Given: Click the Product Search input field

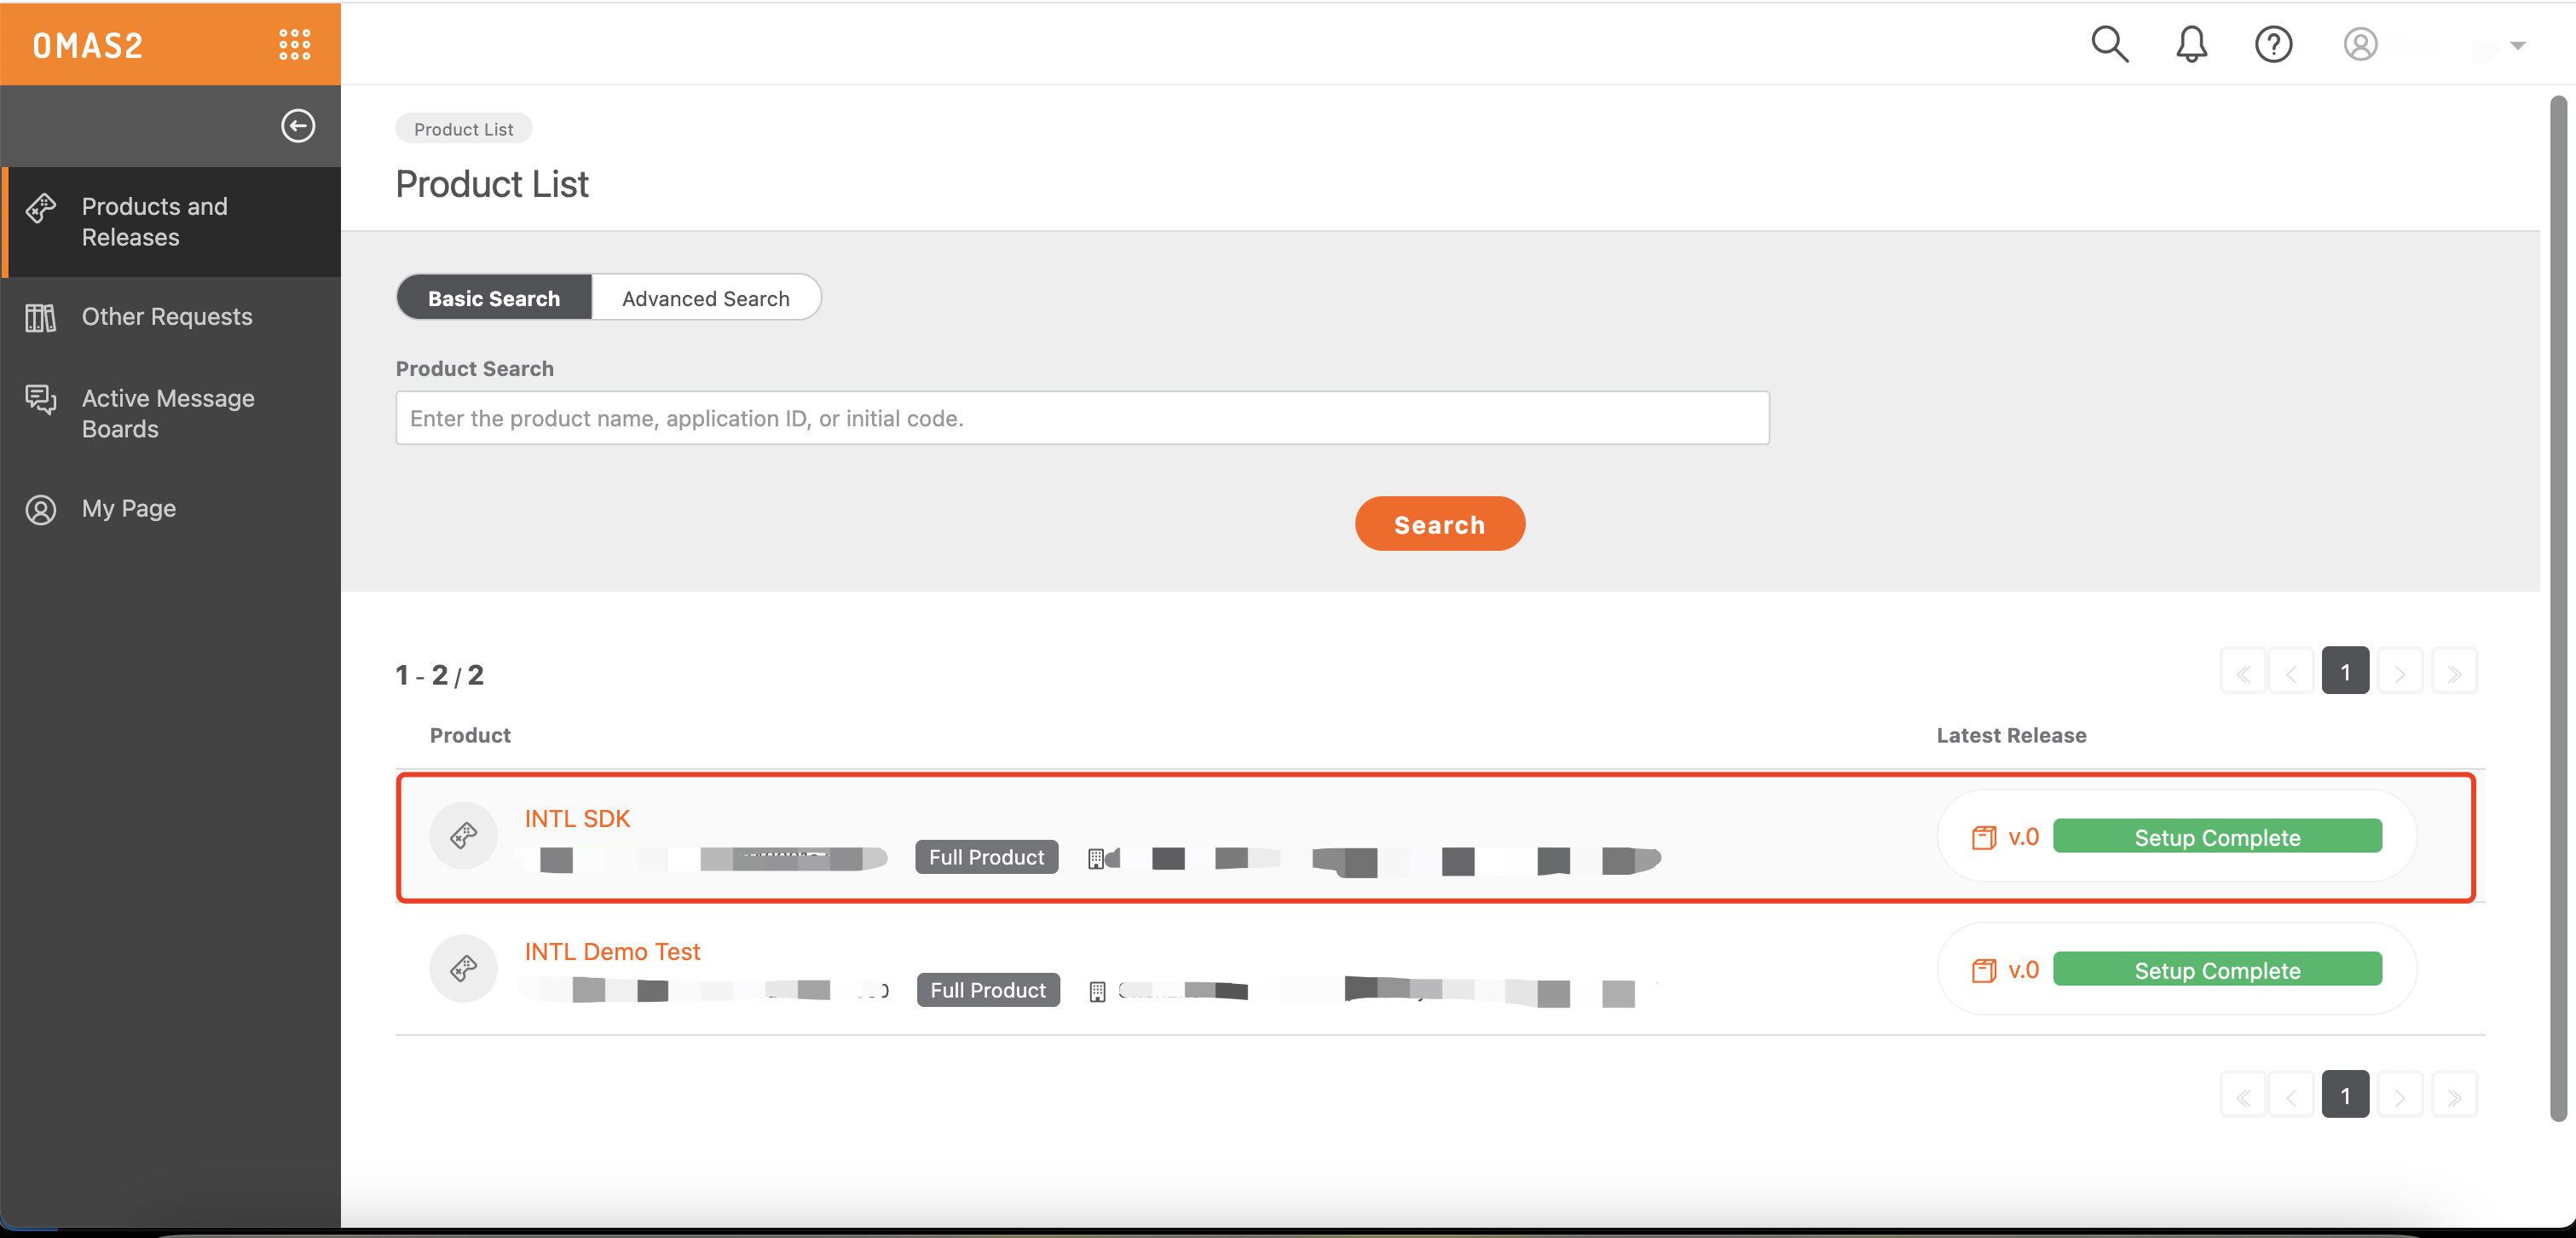Looking at the screenshot, I should point(1083,416).
